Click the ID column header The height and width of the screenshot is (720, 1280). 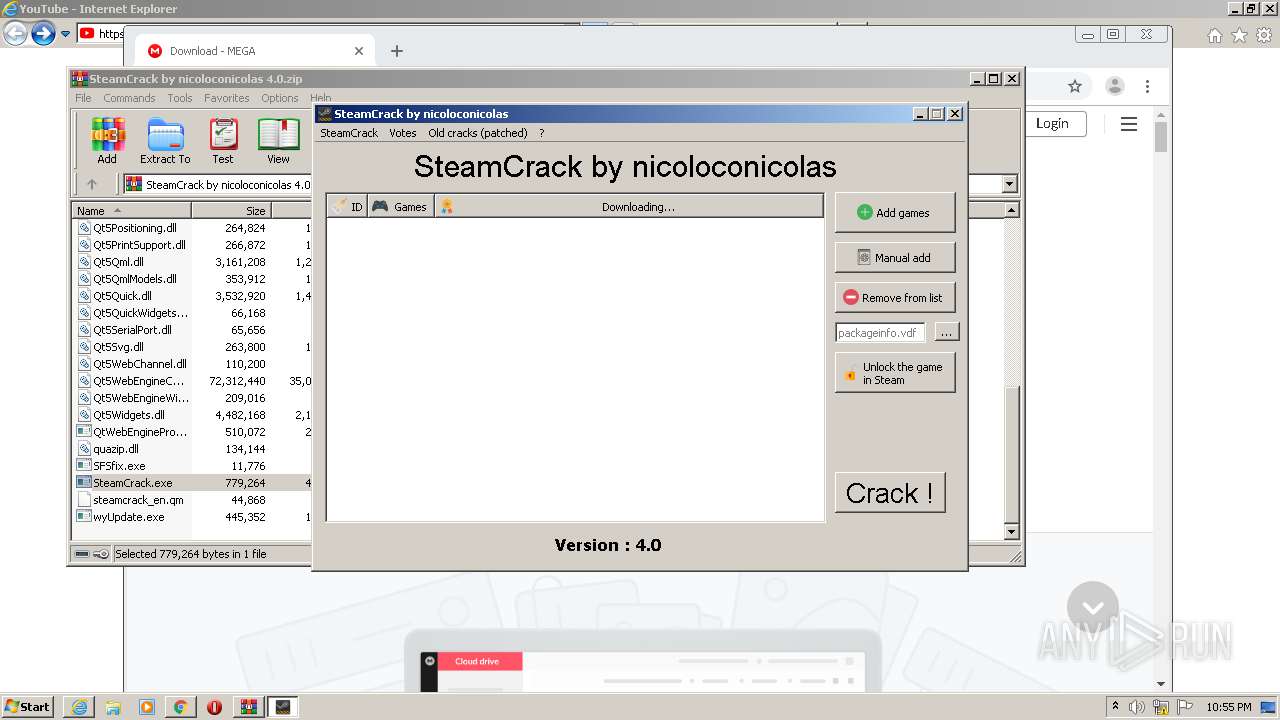348,207
